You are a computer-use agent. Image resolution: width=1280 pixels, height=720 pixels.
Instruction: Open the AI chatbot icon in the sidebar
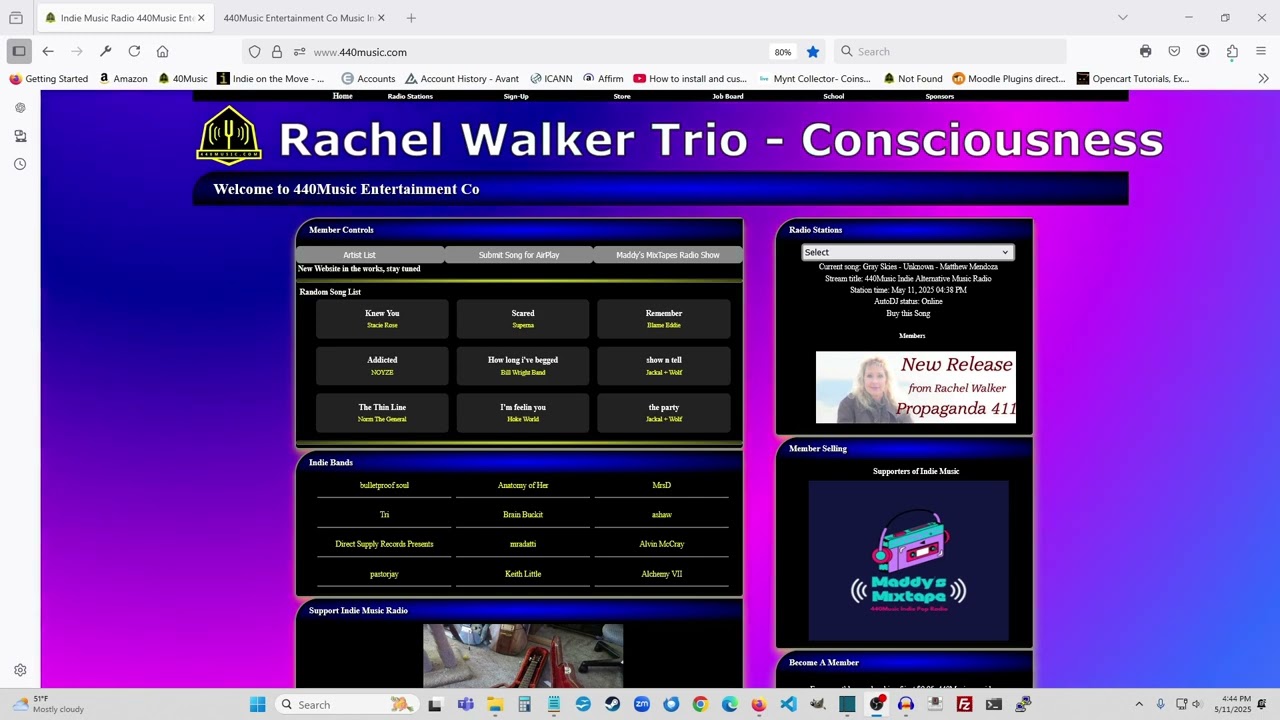tap(20, 108)
